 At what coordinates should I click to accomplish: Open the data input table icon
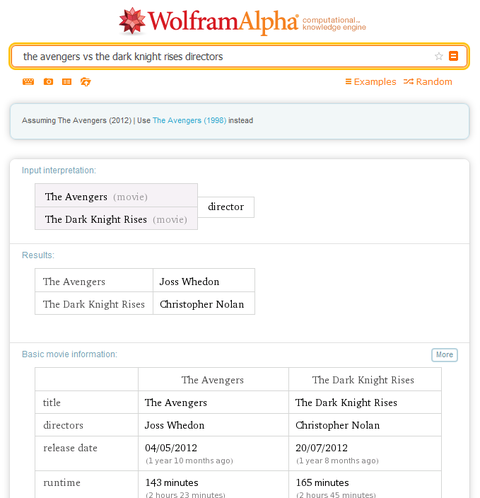pyautogui.click(x=67, y=82)
